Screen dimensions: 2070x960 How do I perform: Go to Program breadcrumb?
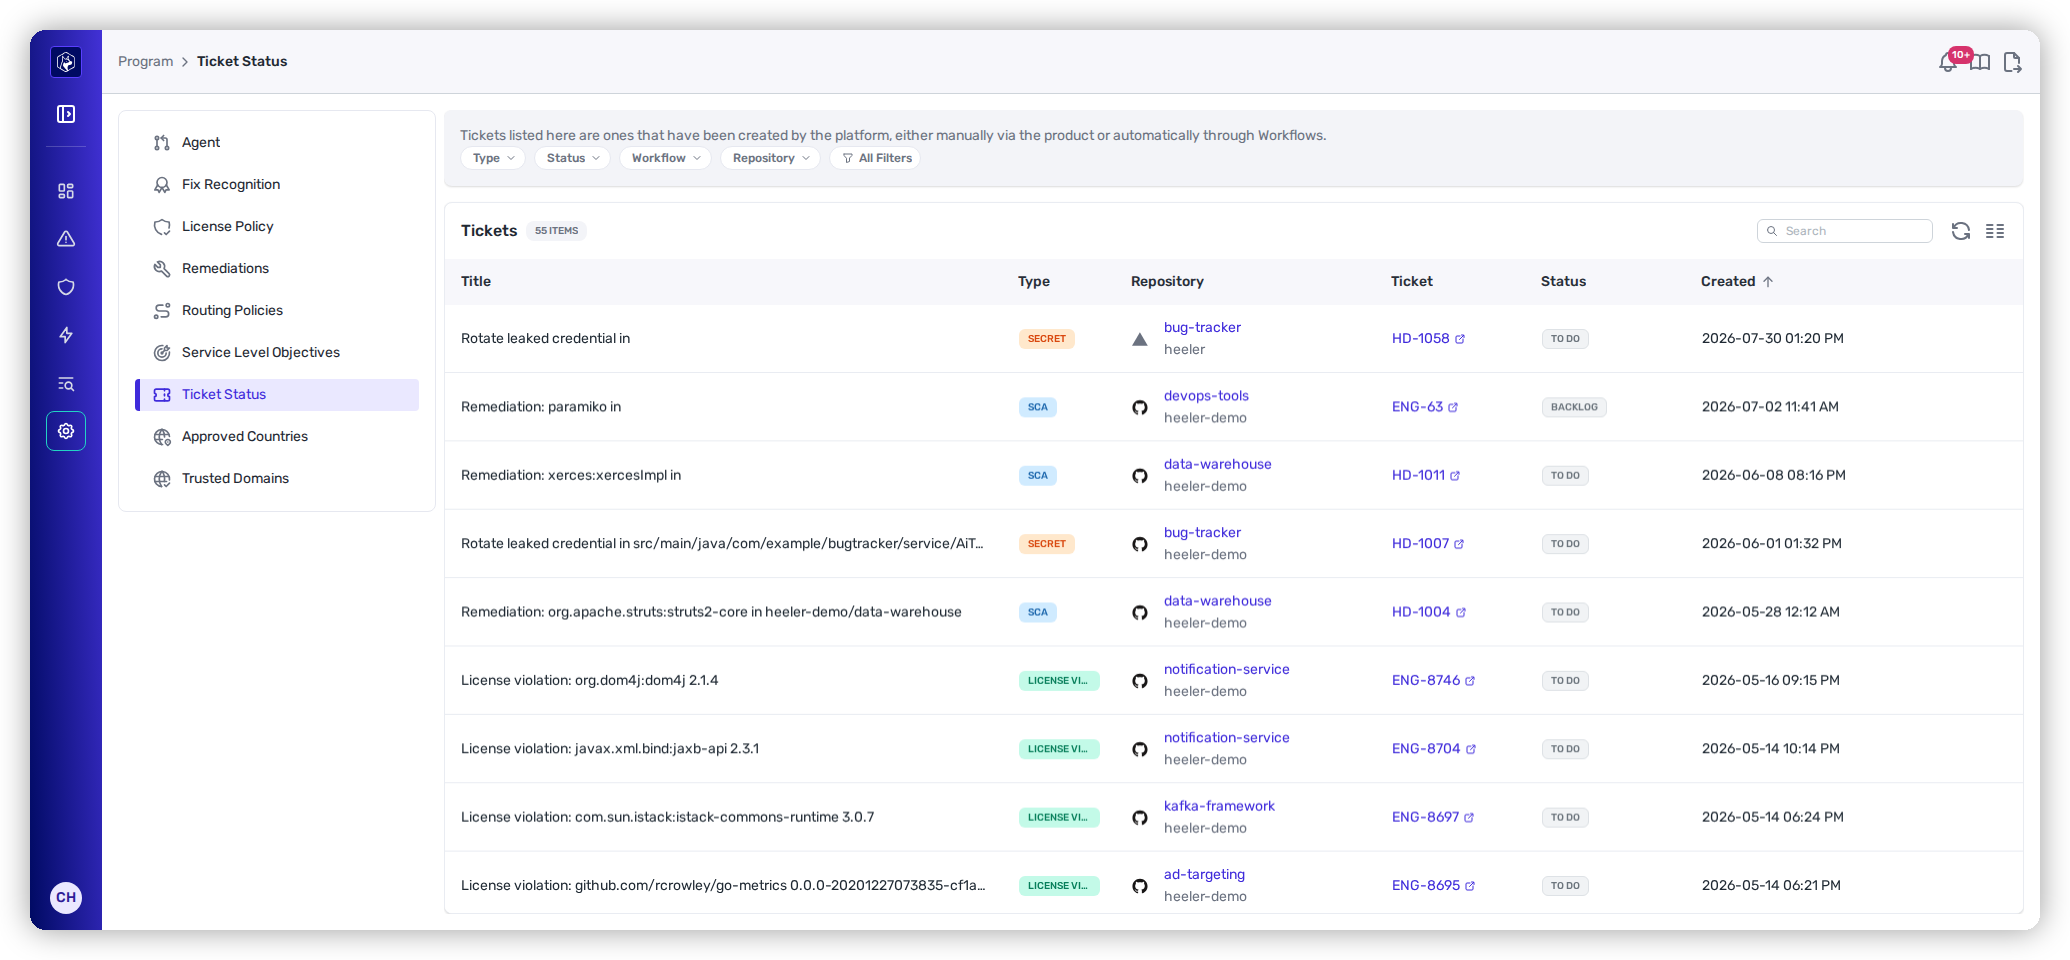coord(145,62)
